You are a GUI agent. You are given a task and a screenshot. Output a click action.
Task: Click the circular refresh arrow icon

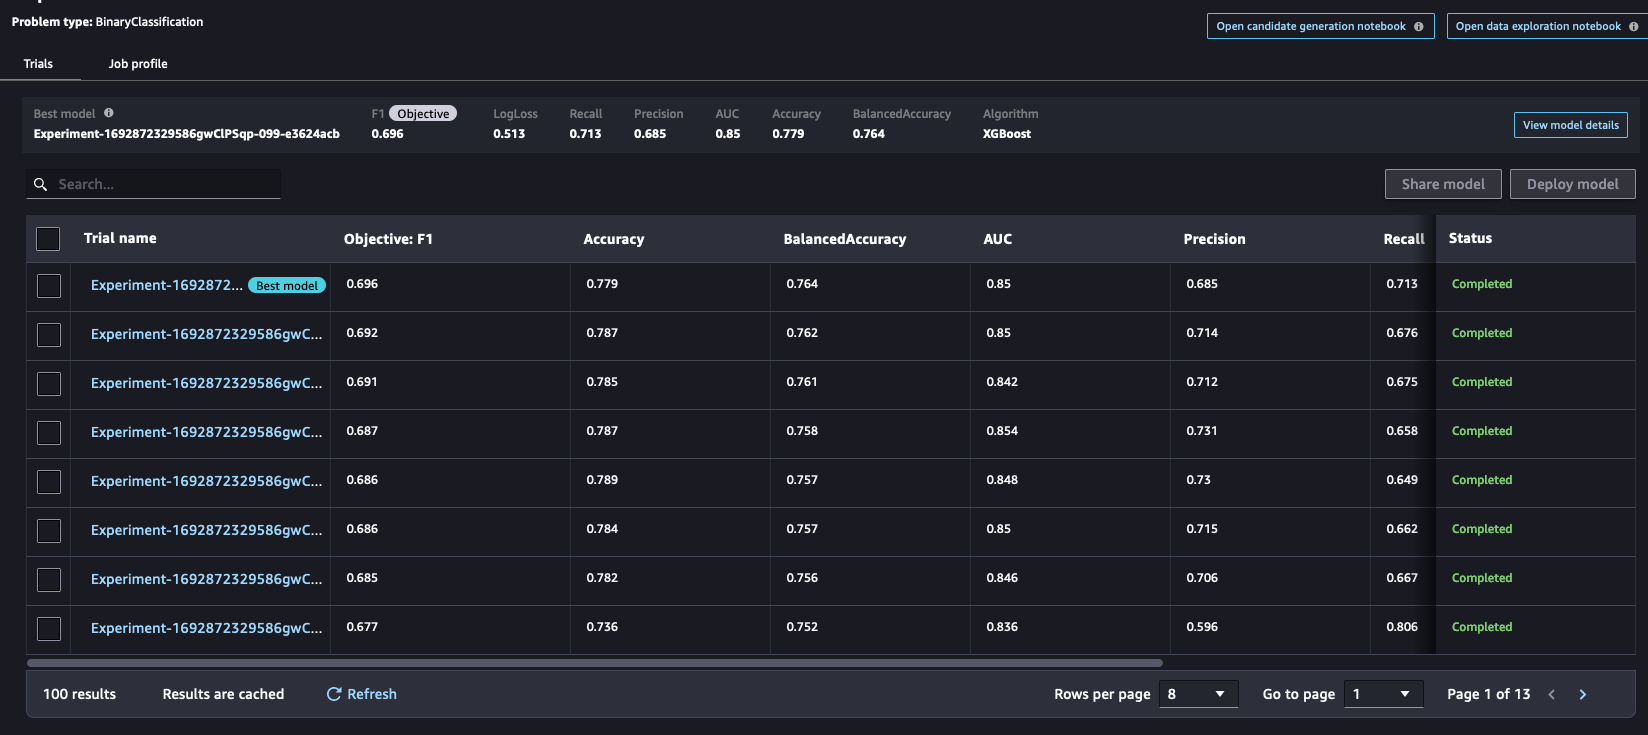click(334, 694)
